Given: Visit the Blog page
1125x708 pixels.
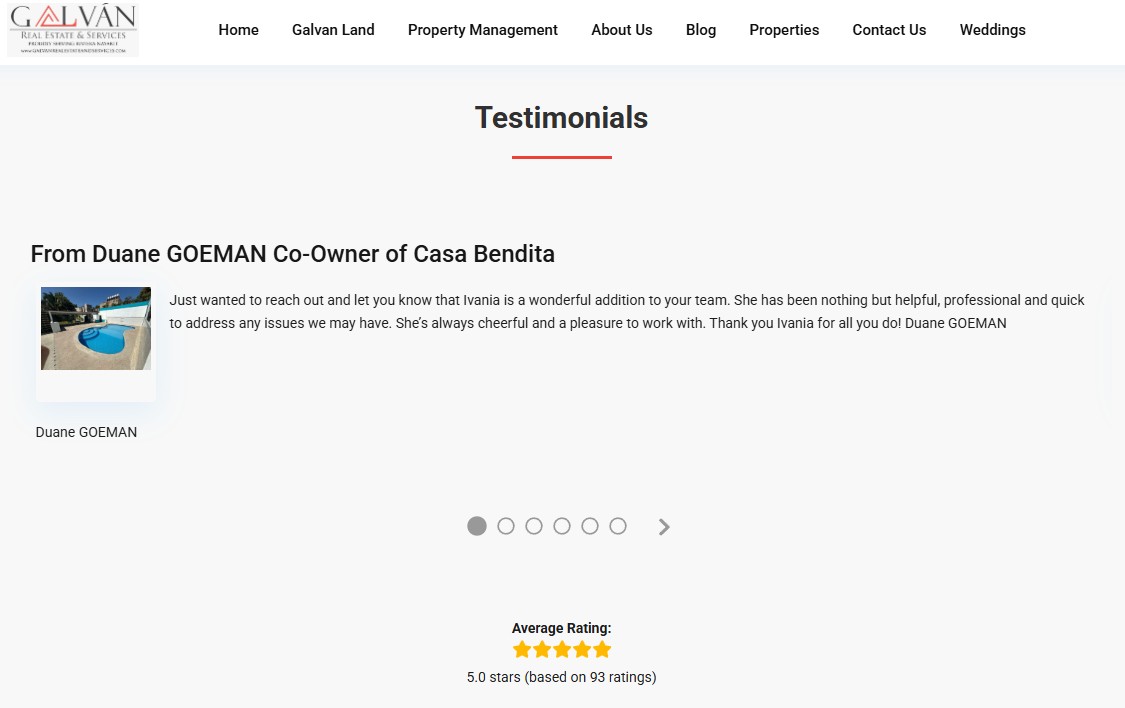Looking at the screenshot, I should 701,30.
